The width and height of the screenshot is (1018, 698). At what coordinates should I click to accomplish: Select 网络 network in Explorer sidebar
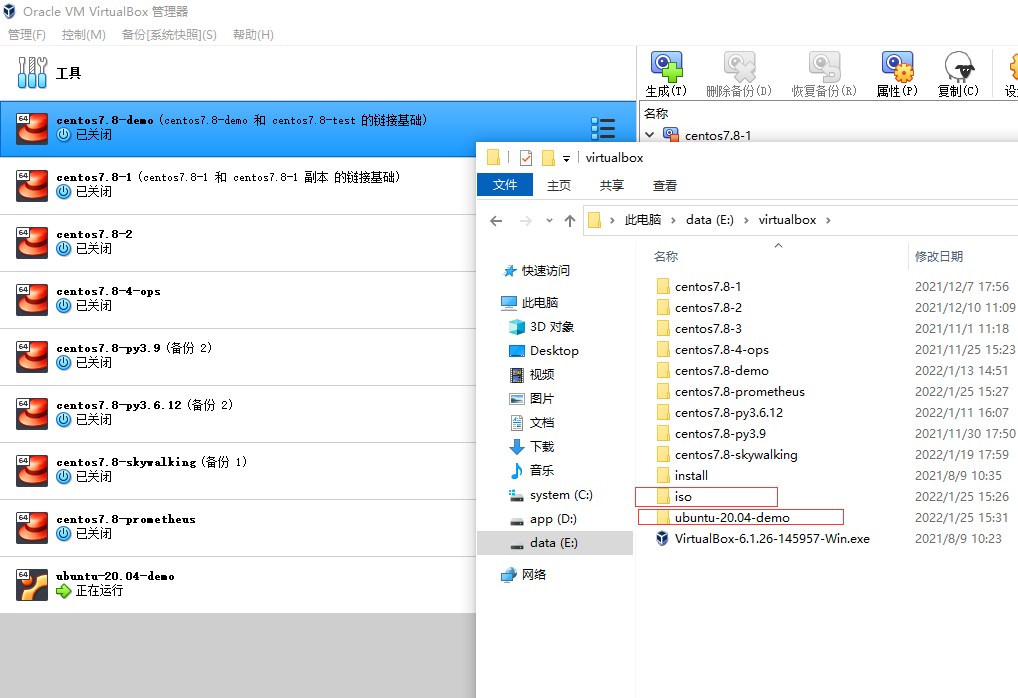tap(534, 575)
